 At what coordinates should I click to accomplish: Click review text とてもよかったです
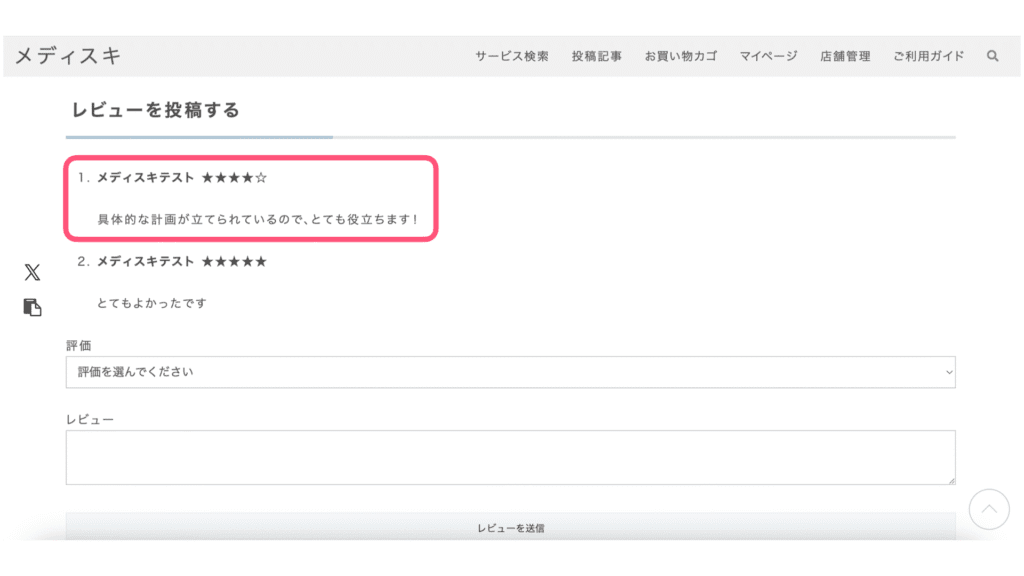tap(152, 303)
